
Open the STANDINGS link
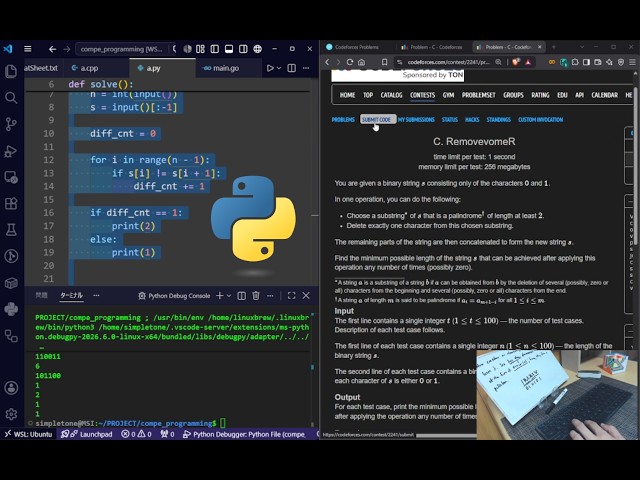click(x=498, y=120)
